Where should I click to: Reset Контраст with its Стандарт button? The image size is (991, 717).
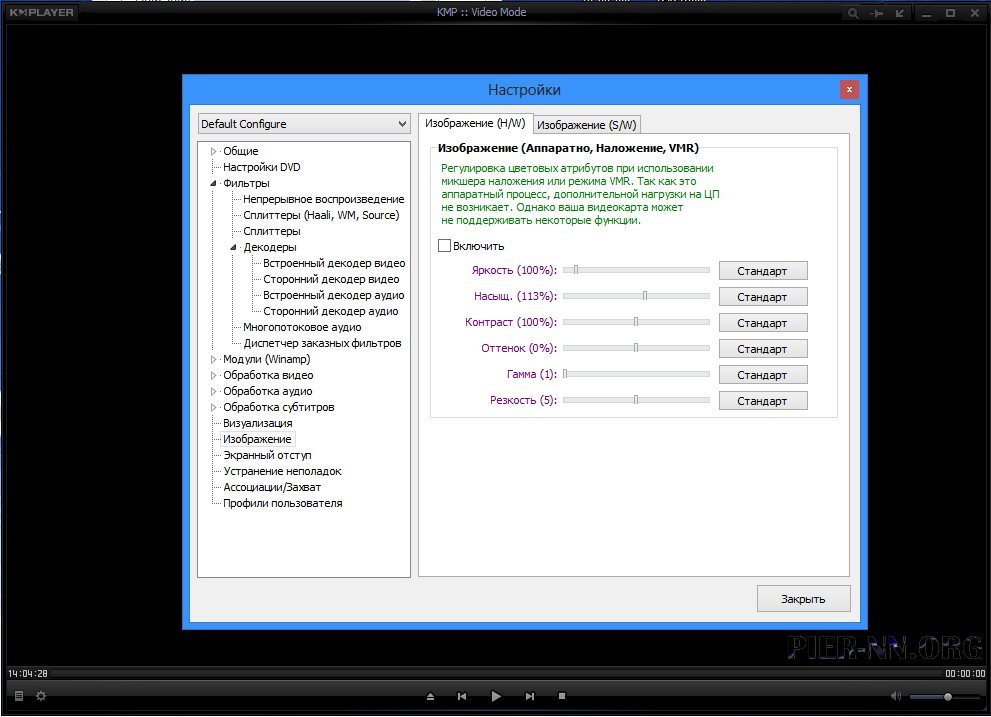click(x=763, y=322)
